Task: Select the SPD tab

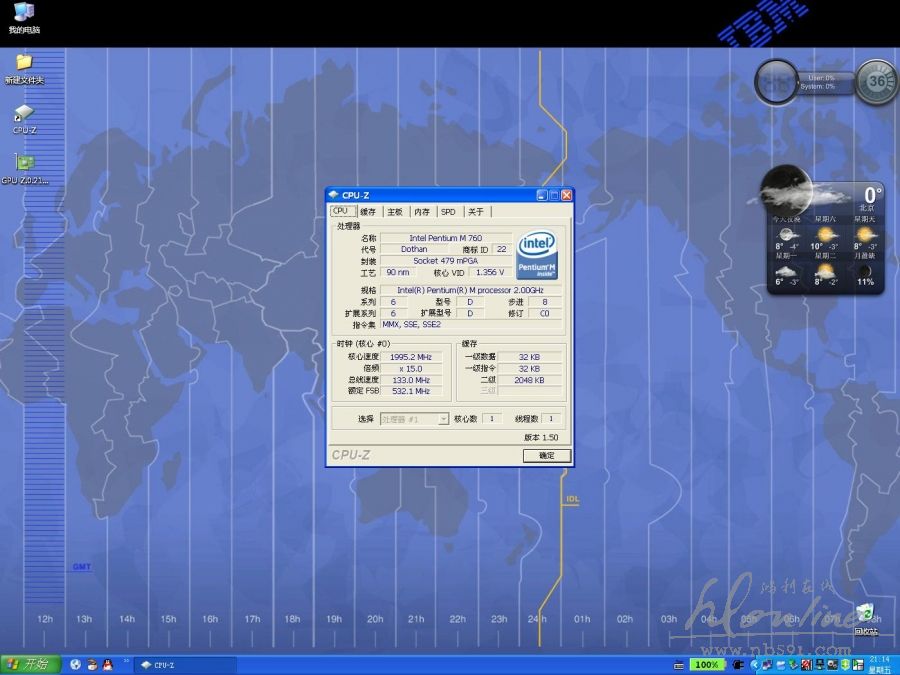Action: point(448,212)
